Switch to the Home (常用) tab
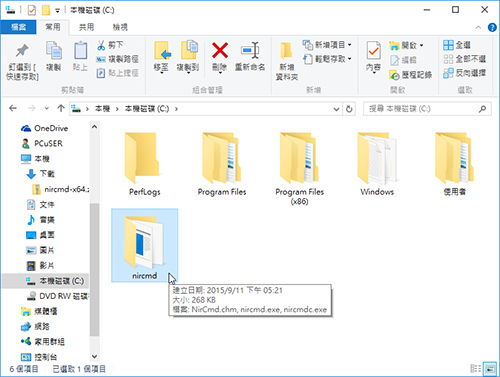The image size is (500, 377). pyautogui.click(x=53, y=27)
